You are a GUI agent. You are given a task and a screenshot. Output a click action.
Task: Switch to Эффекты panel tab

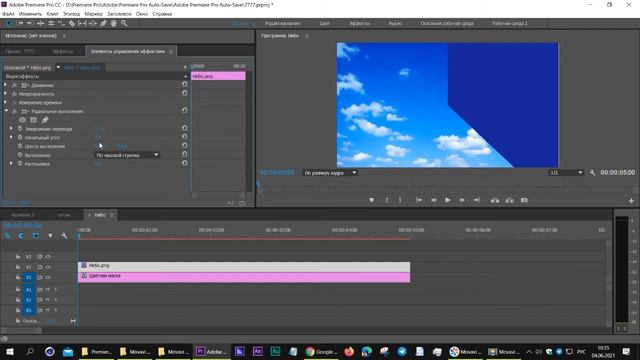click(x=63, y=51)
